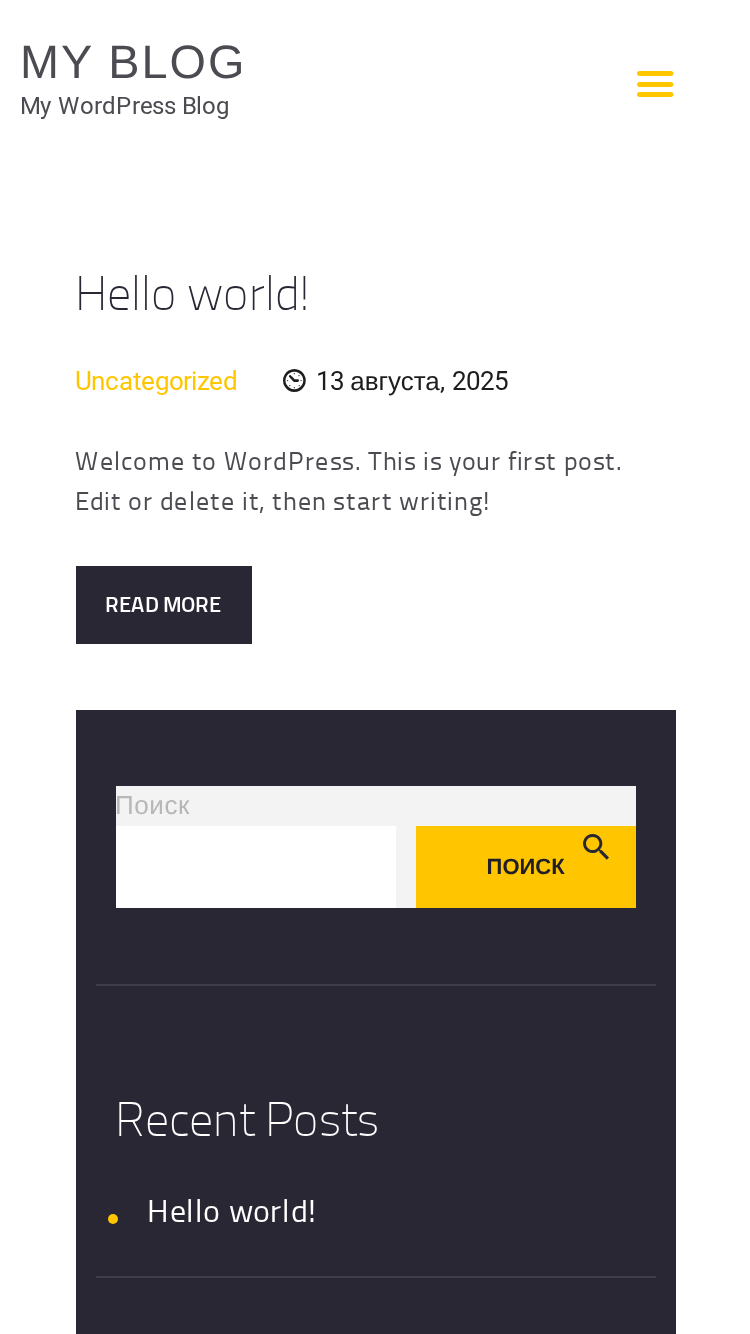
Task: Open the yellow hamburger menu
Action: tap(655, 84)
